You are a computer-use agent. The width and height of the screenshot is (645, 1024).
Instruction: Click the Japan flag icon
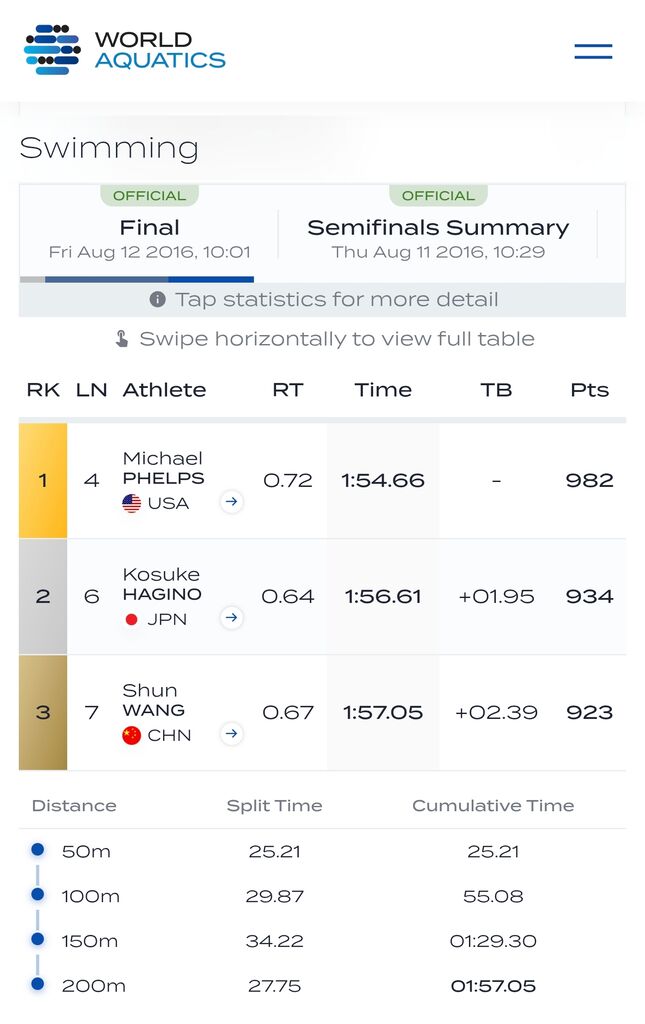click(x=131, y=619)
